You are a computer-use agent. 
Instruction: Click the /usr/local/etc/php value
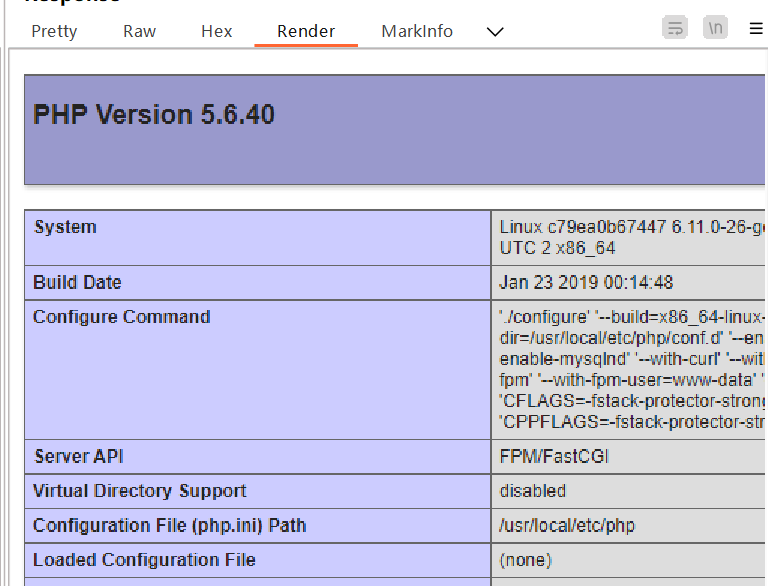pos(567,525)
